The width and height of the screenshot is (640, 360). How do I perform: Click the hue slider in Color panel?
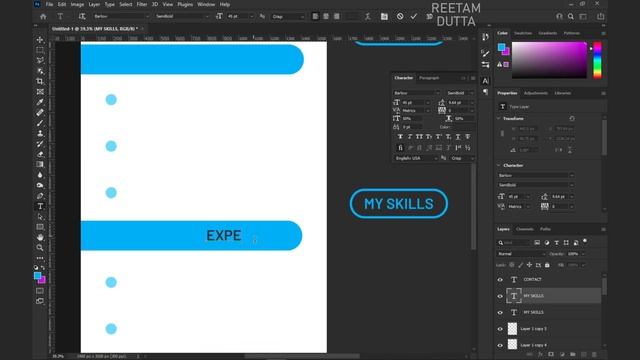[597, 60]
